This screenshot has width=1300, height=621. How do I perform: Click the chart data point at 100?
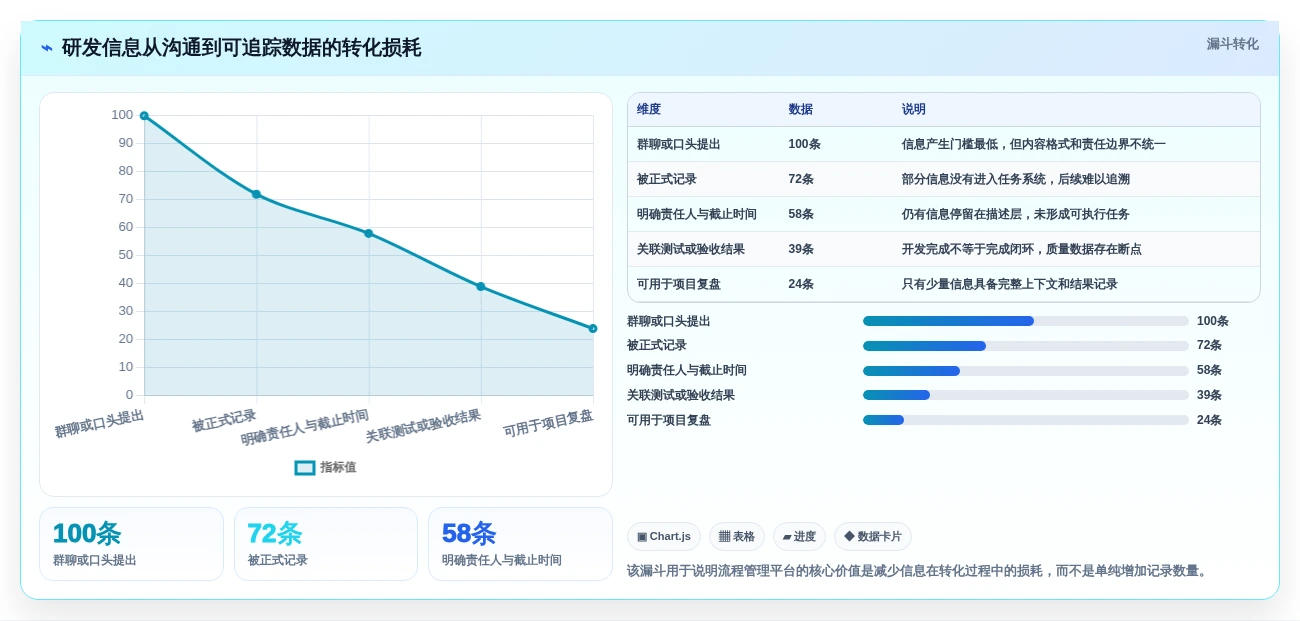(x=144, y=116)
